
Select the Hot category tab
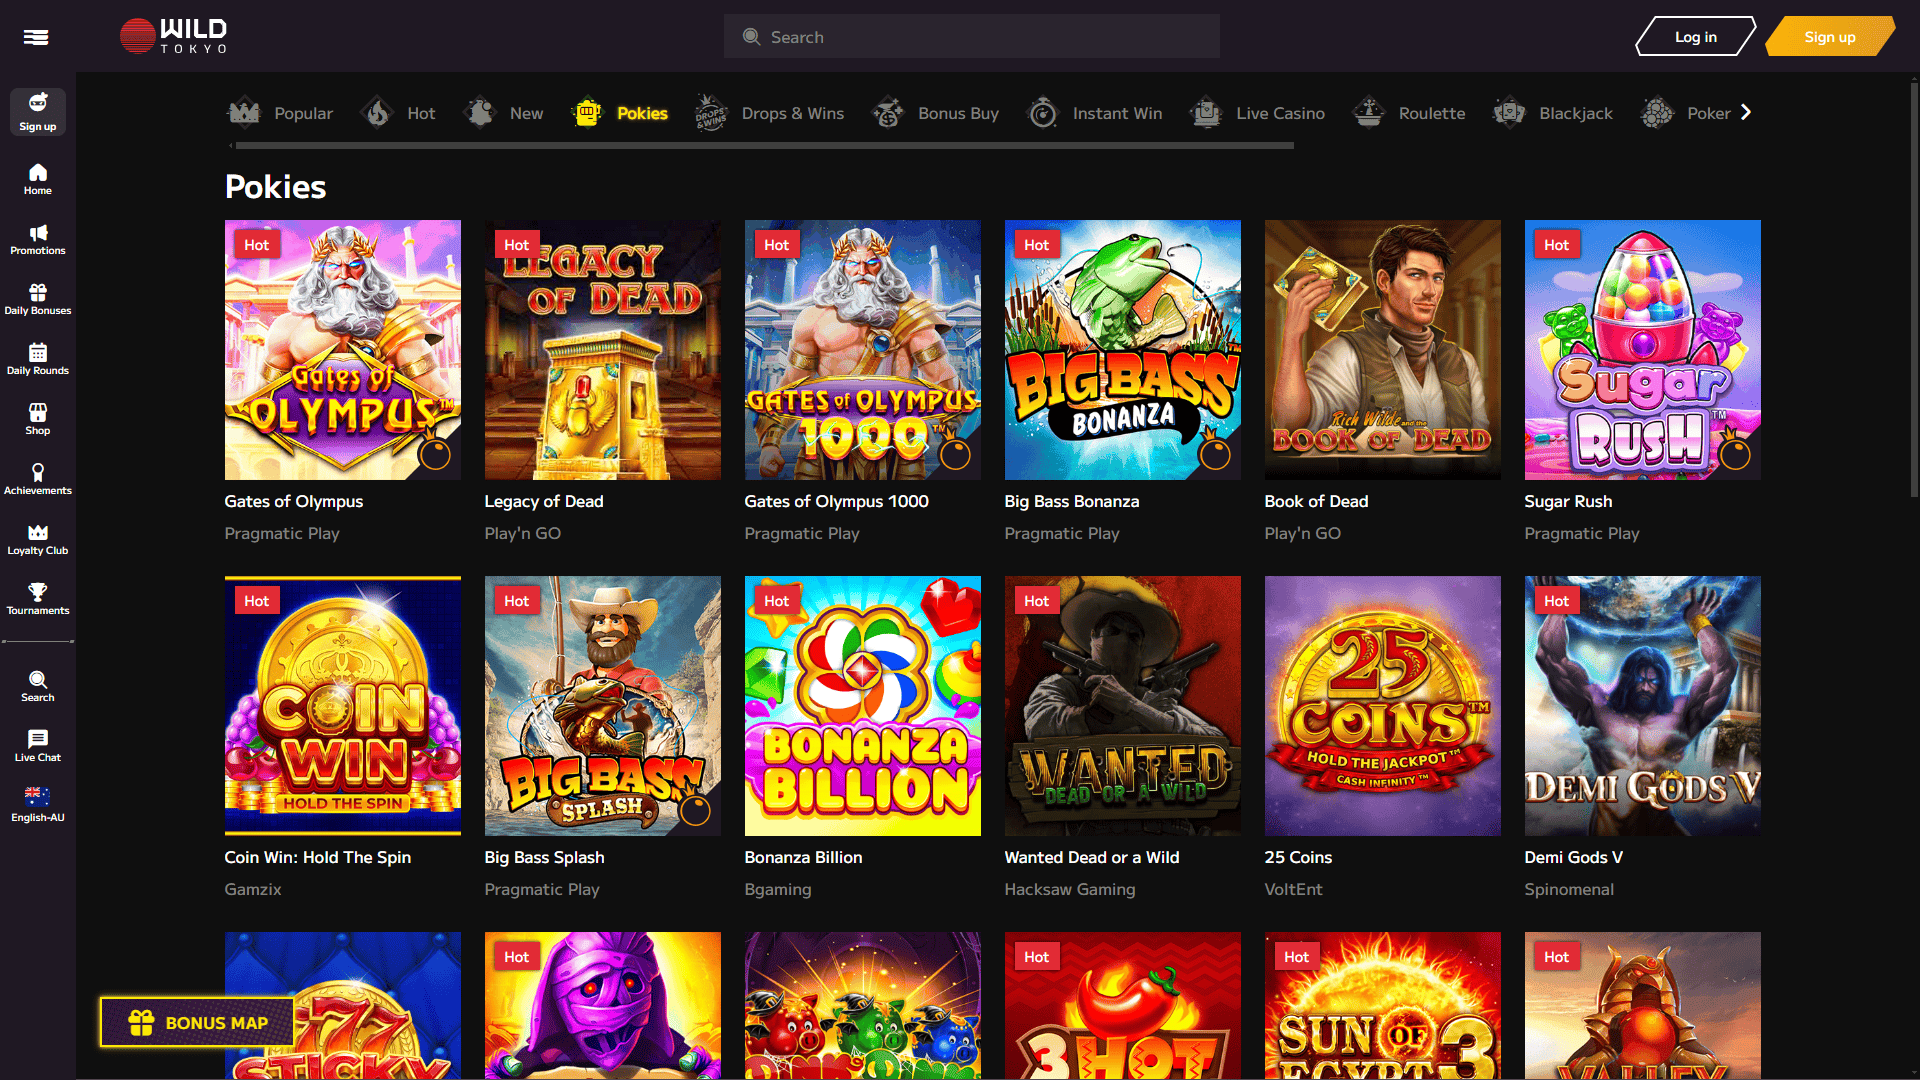399,113
